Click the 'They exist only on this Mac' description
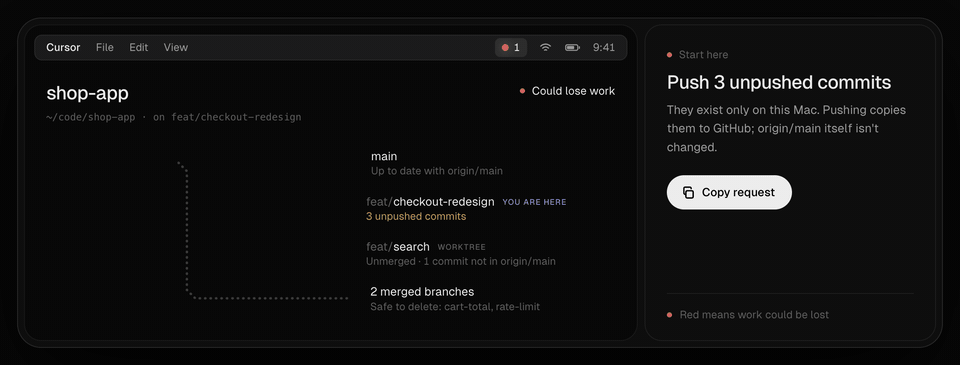The image size is (960, 365). (x=786, y=129)
